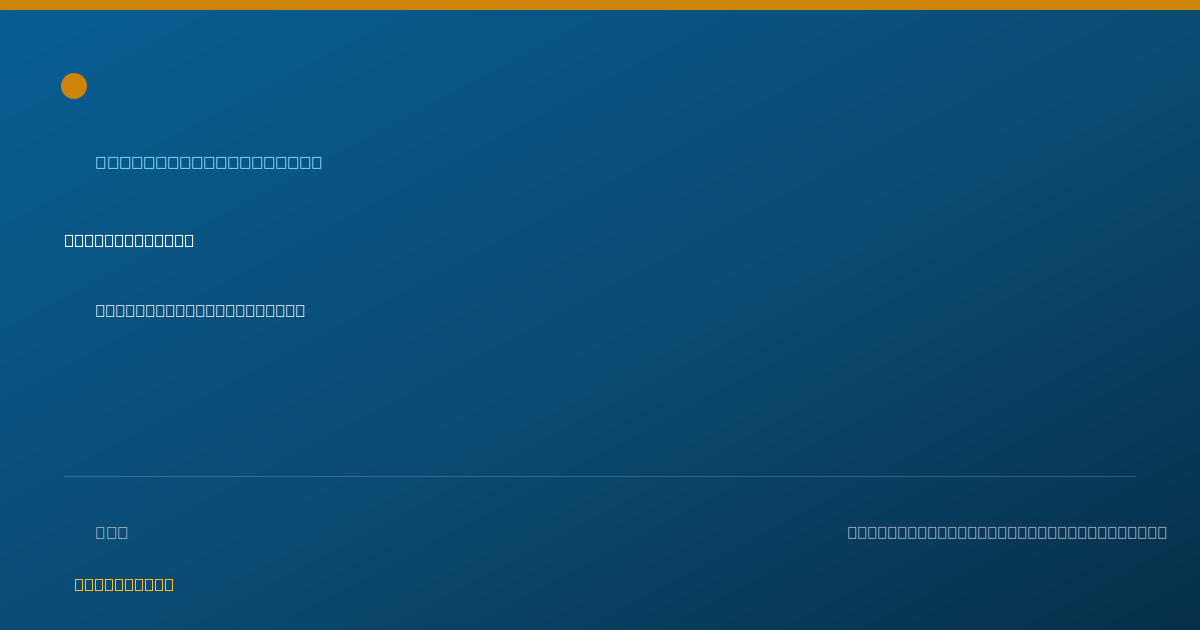Screen dimensions: 1200x630
Task: Open the yellow link text in the footer
Action: [x=124, y=584]
